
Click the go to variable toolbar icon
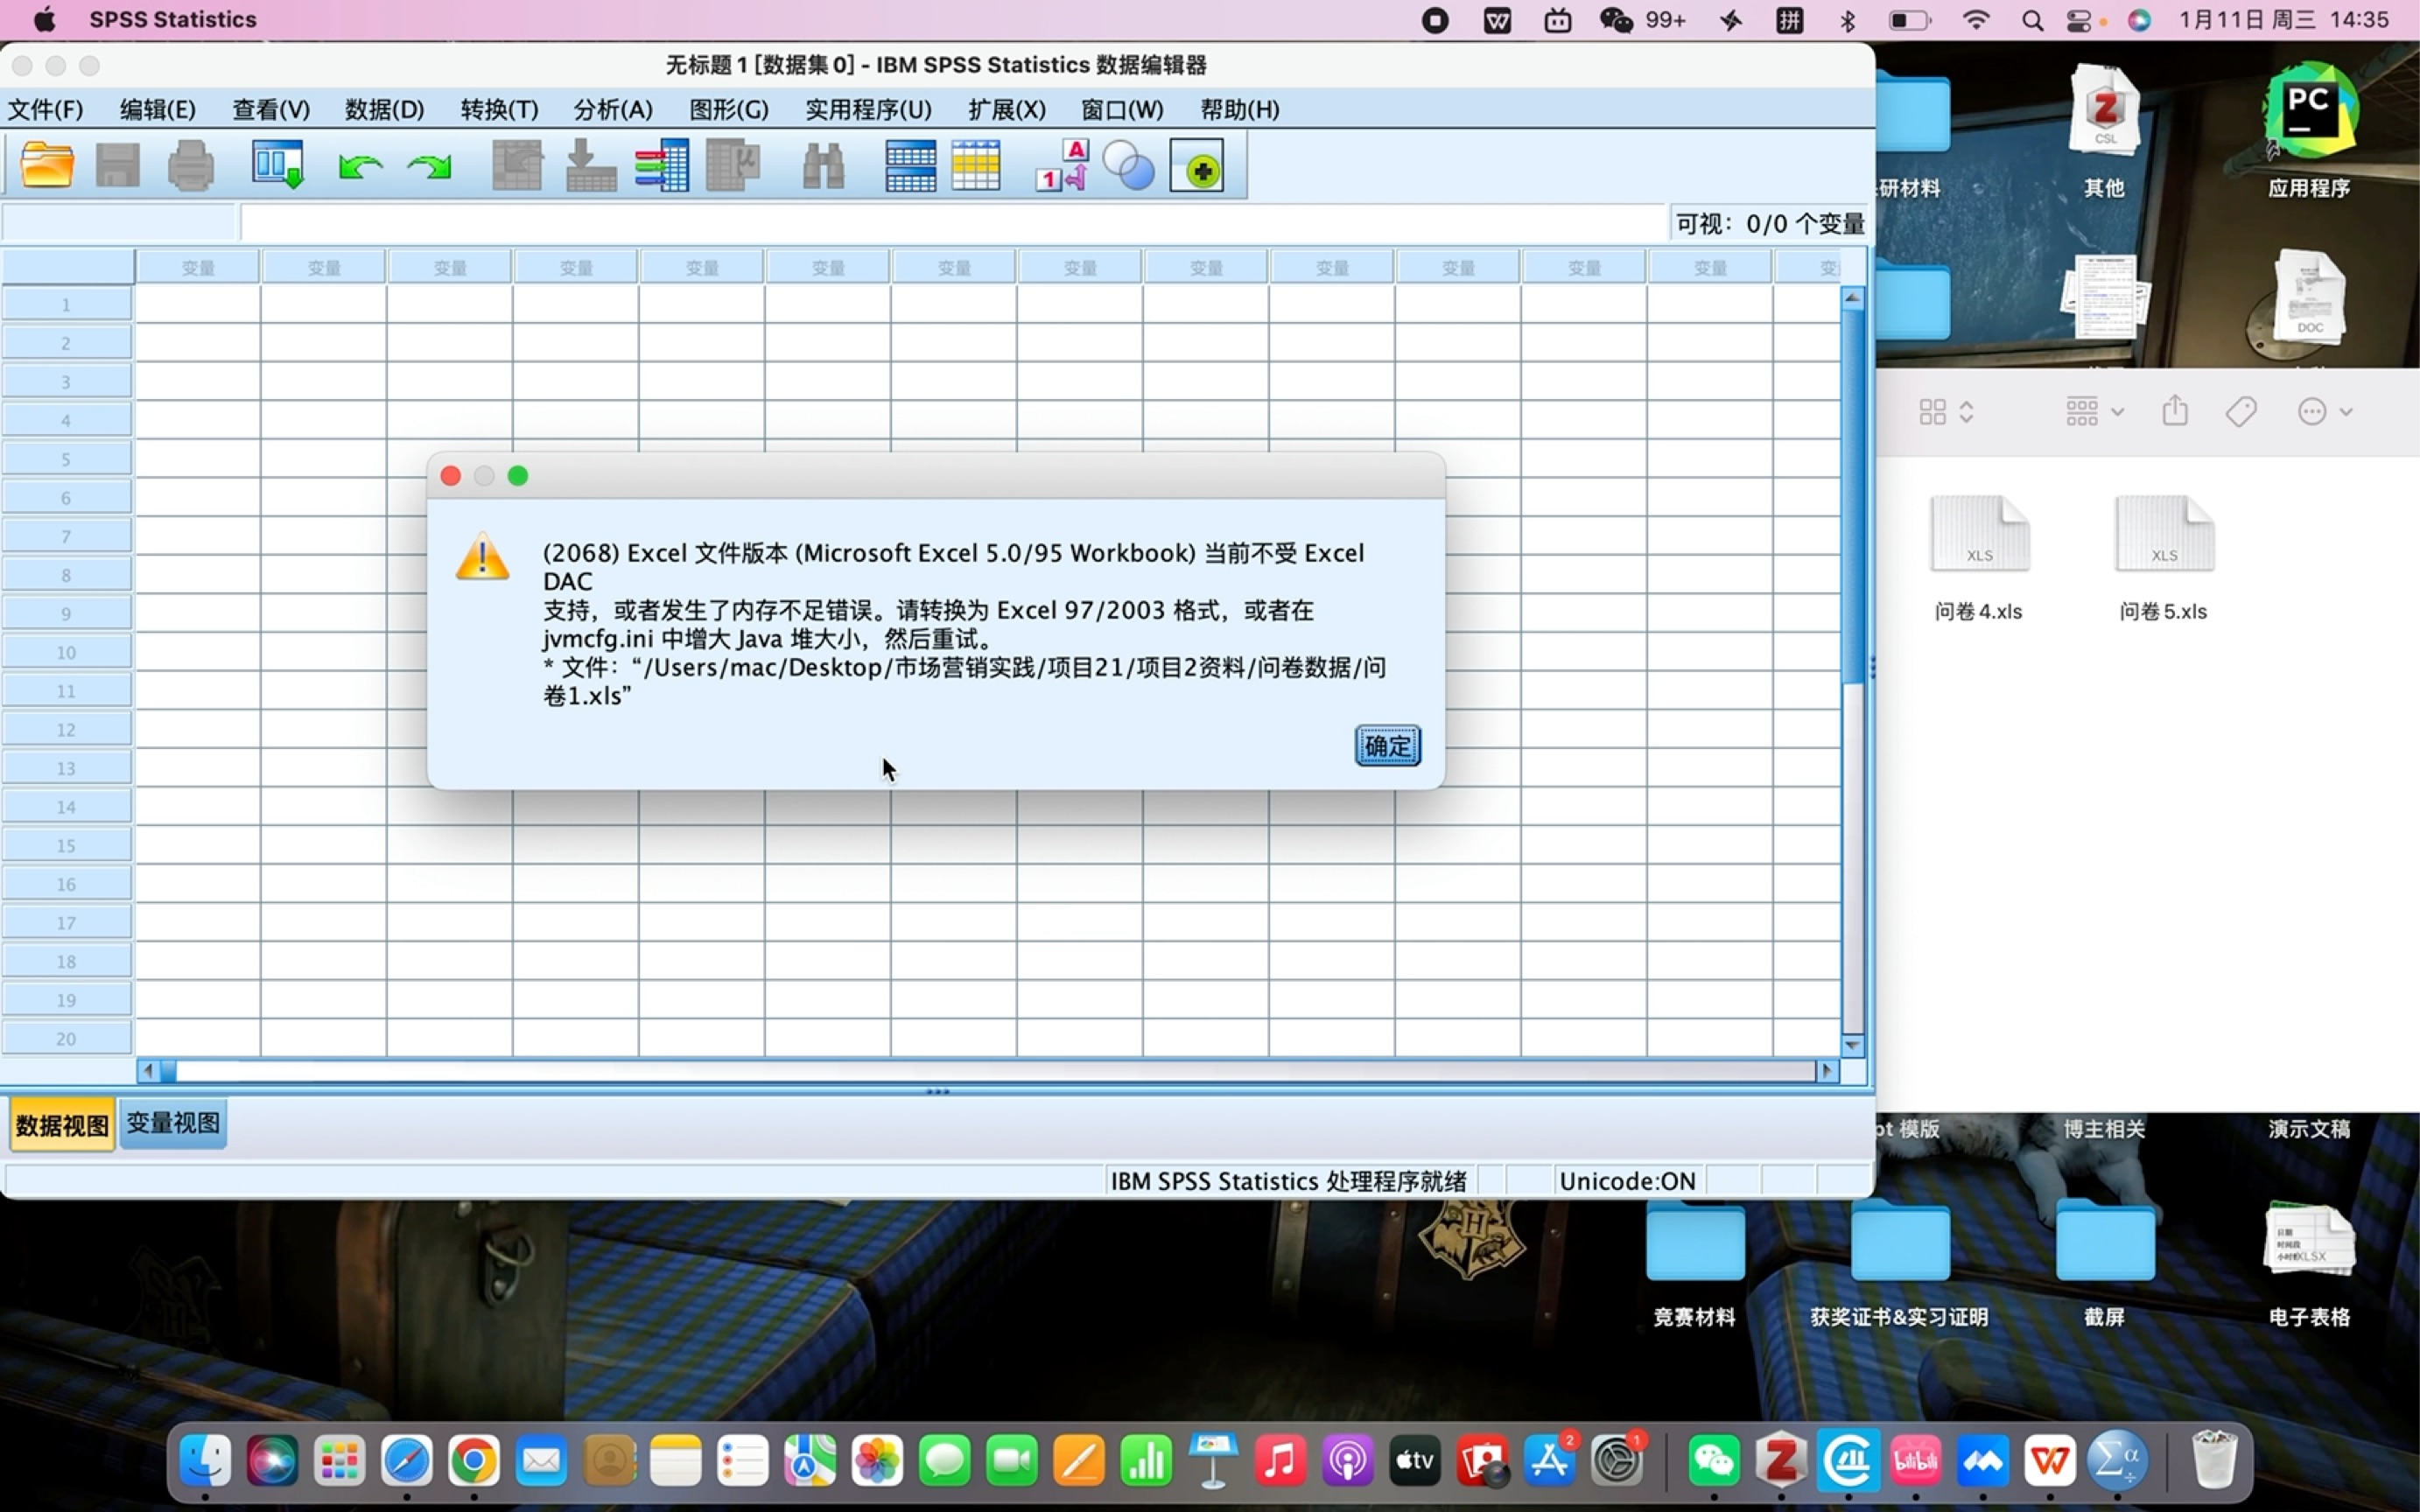coord(590,165)
